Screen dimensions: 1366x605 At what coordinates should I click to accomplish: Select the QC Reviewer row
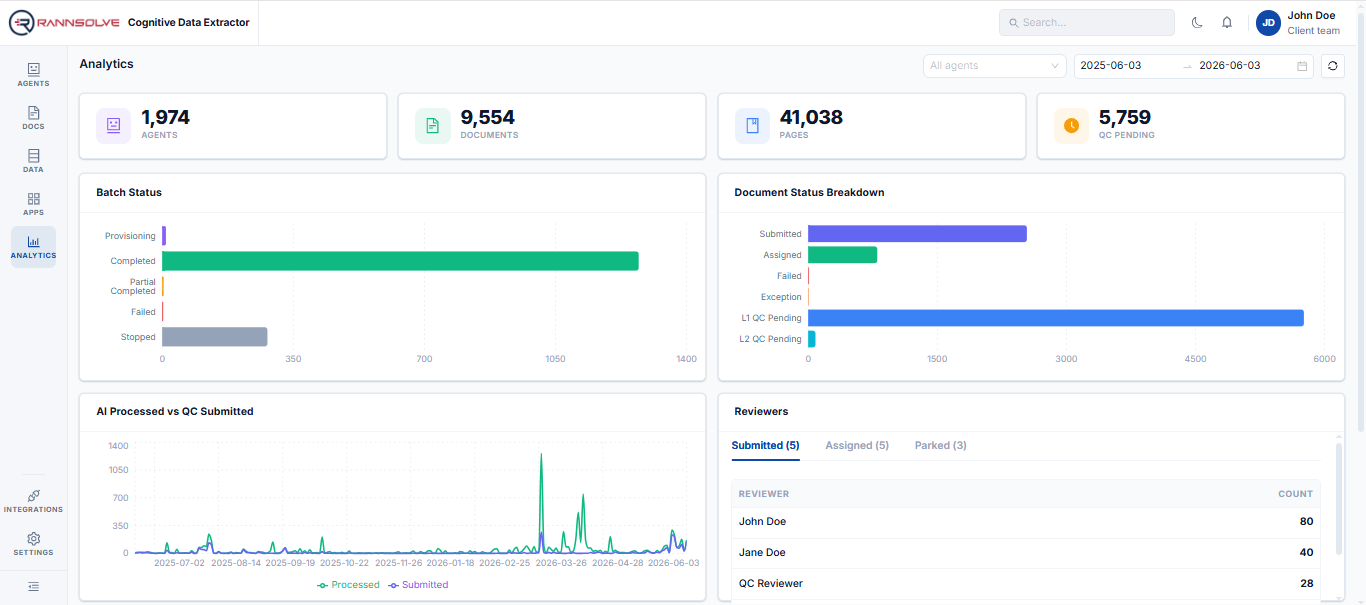(x=1026, y=584)
